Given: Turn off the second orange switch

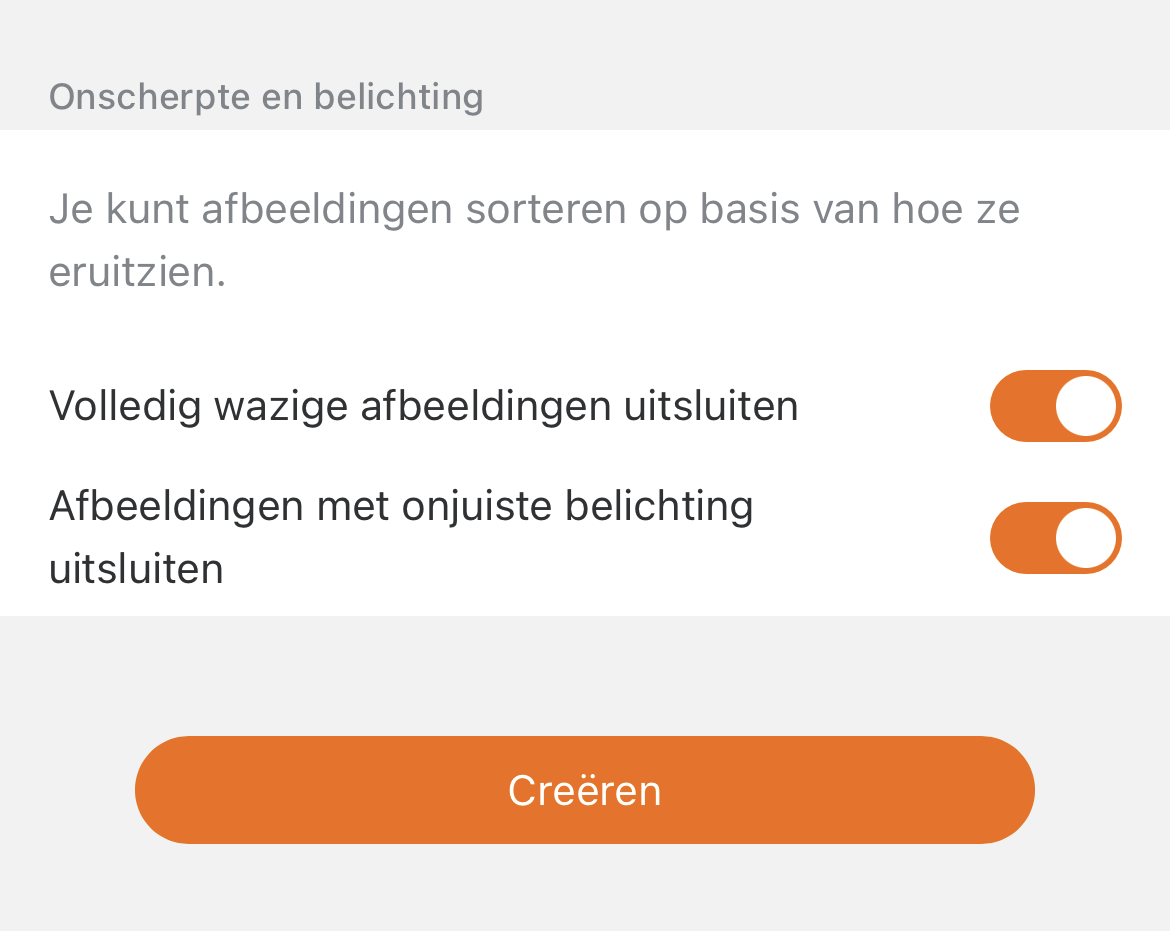Looking at the screenshot, I should pos(1055,538).
